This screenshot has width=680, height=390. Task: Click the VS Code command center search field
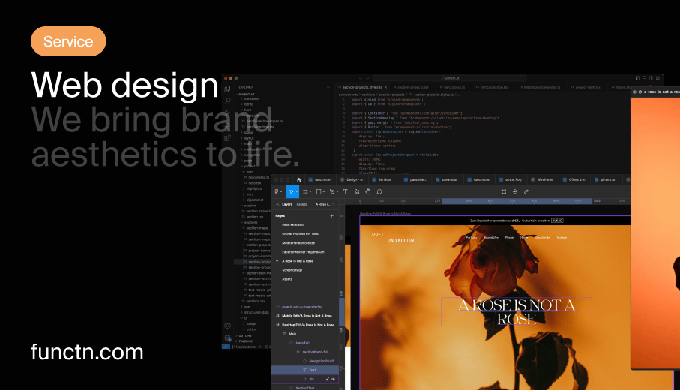click(449, 78)
